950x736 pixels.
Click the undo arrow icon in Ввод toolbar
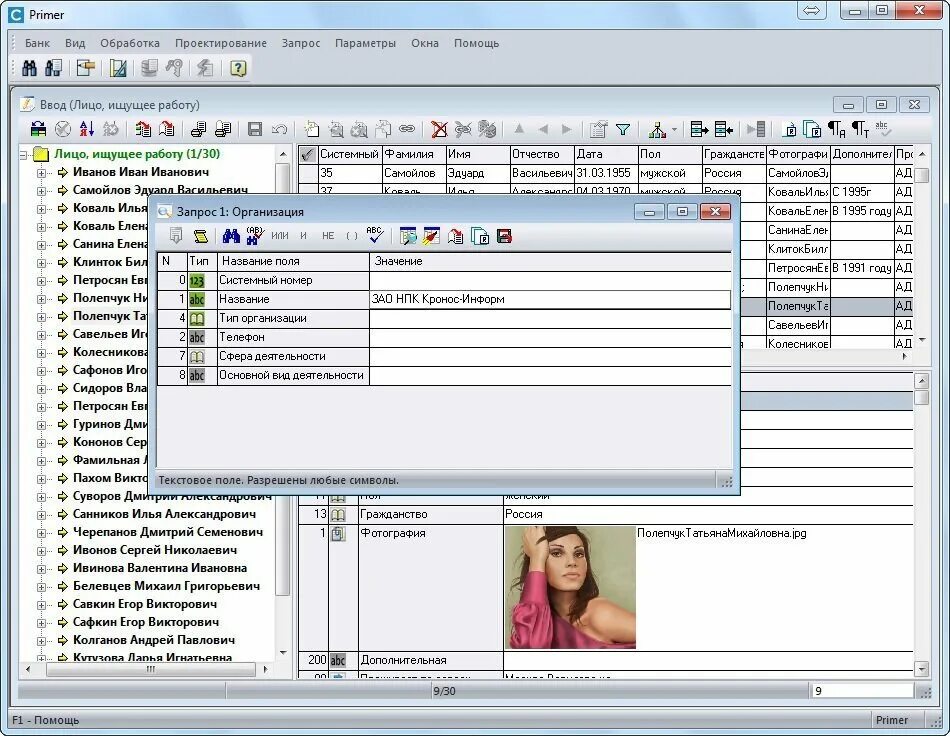coord(279,129)
